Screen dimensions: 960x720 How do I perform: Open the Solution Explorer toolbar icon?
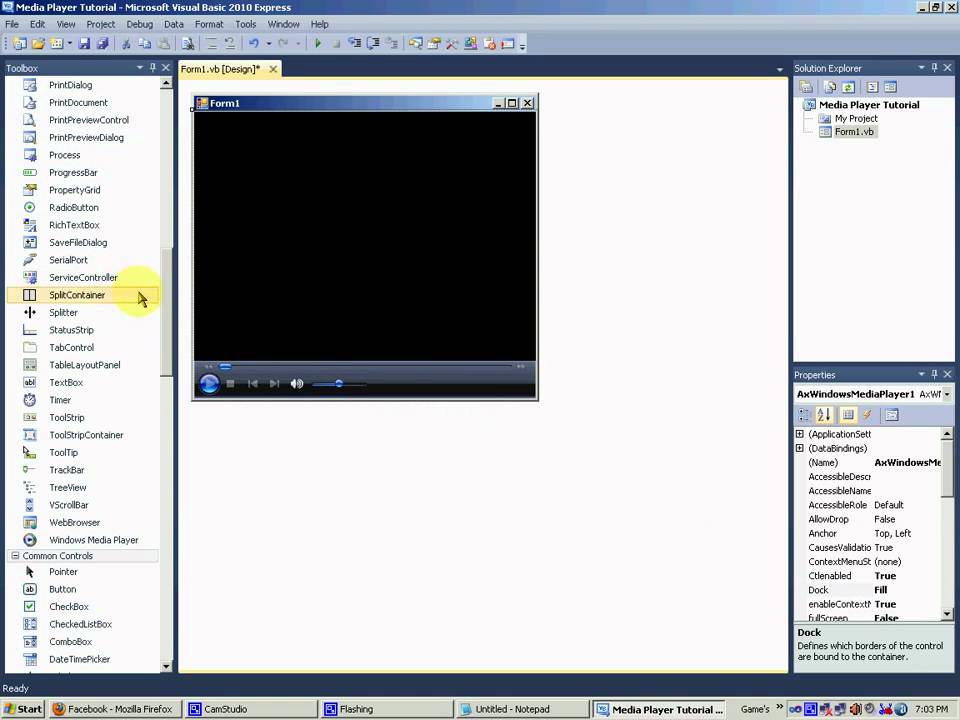[416, 43]
